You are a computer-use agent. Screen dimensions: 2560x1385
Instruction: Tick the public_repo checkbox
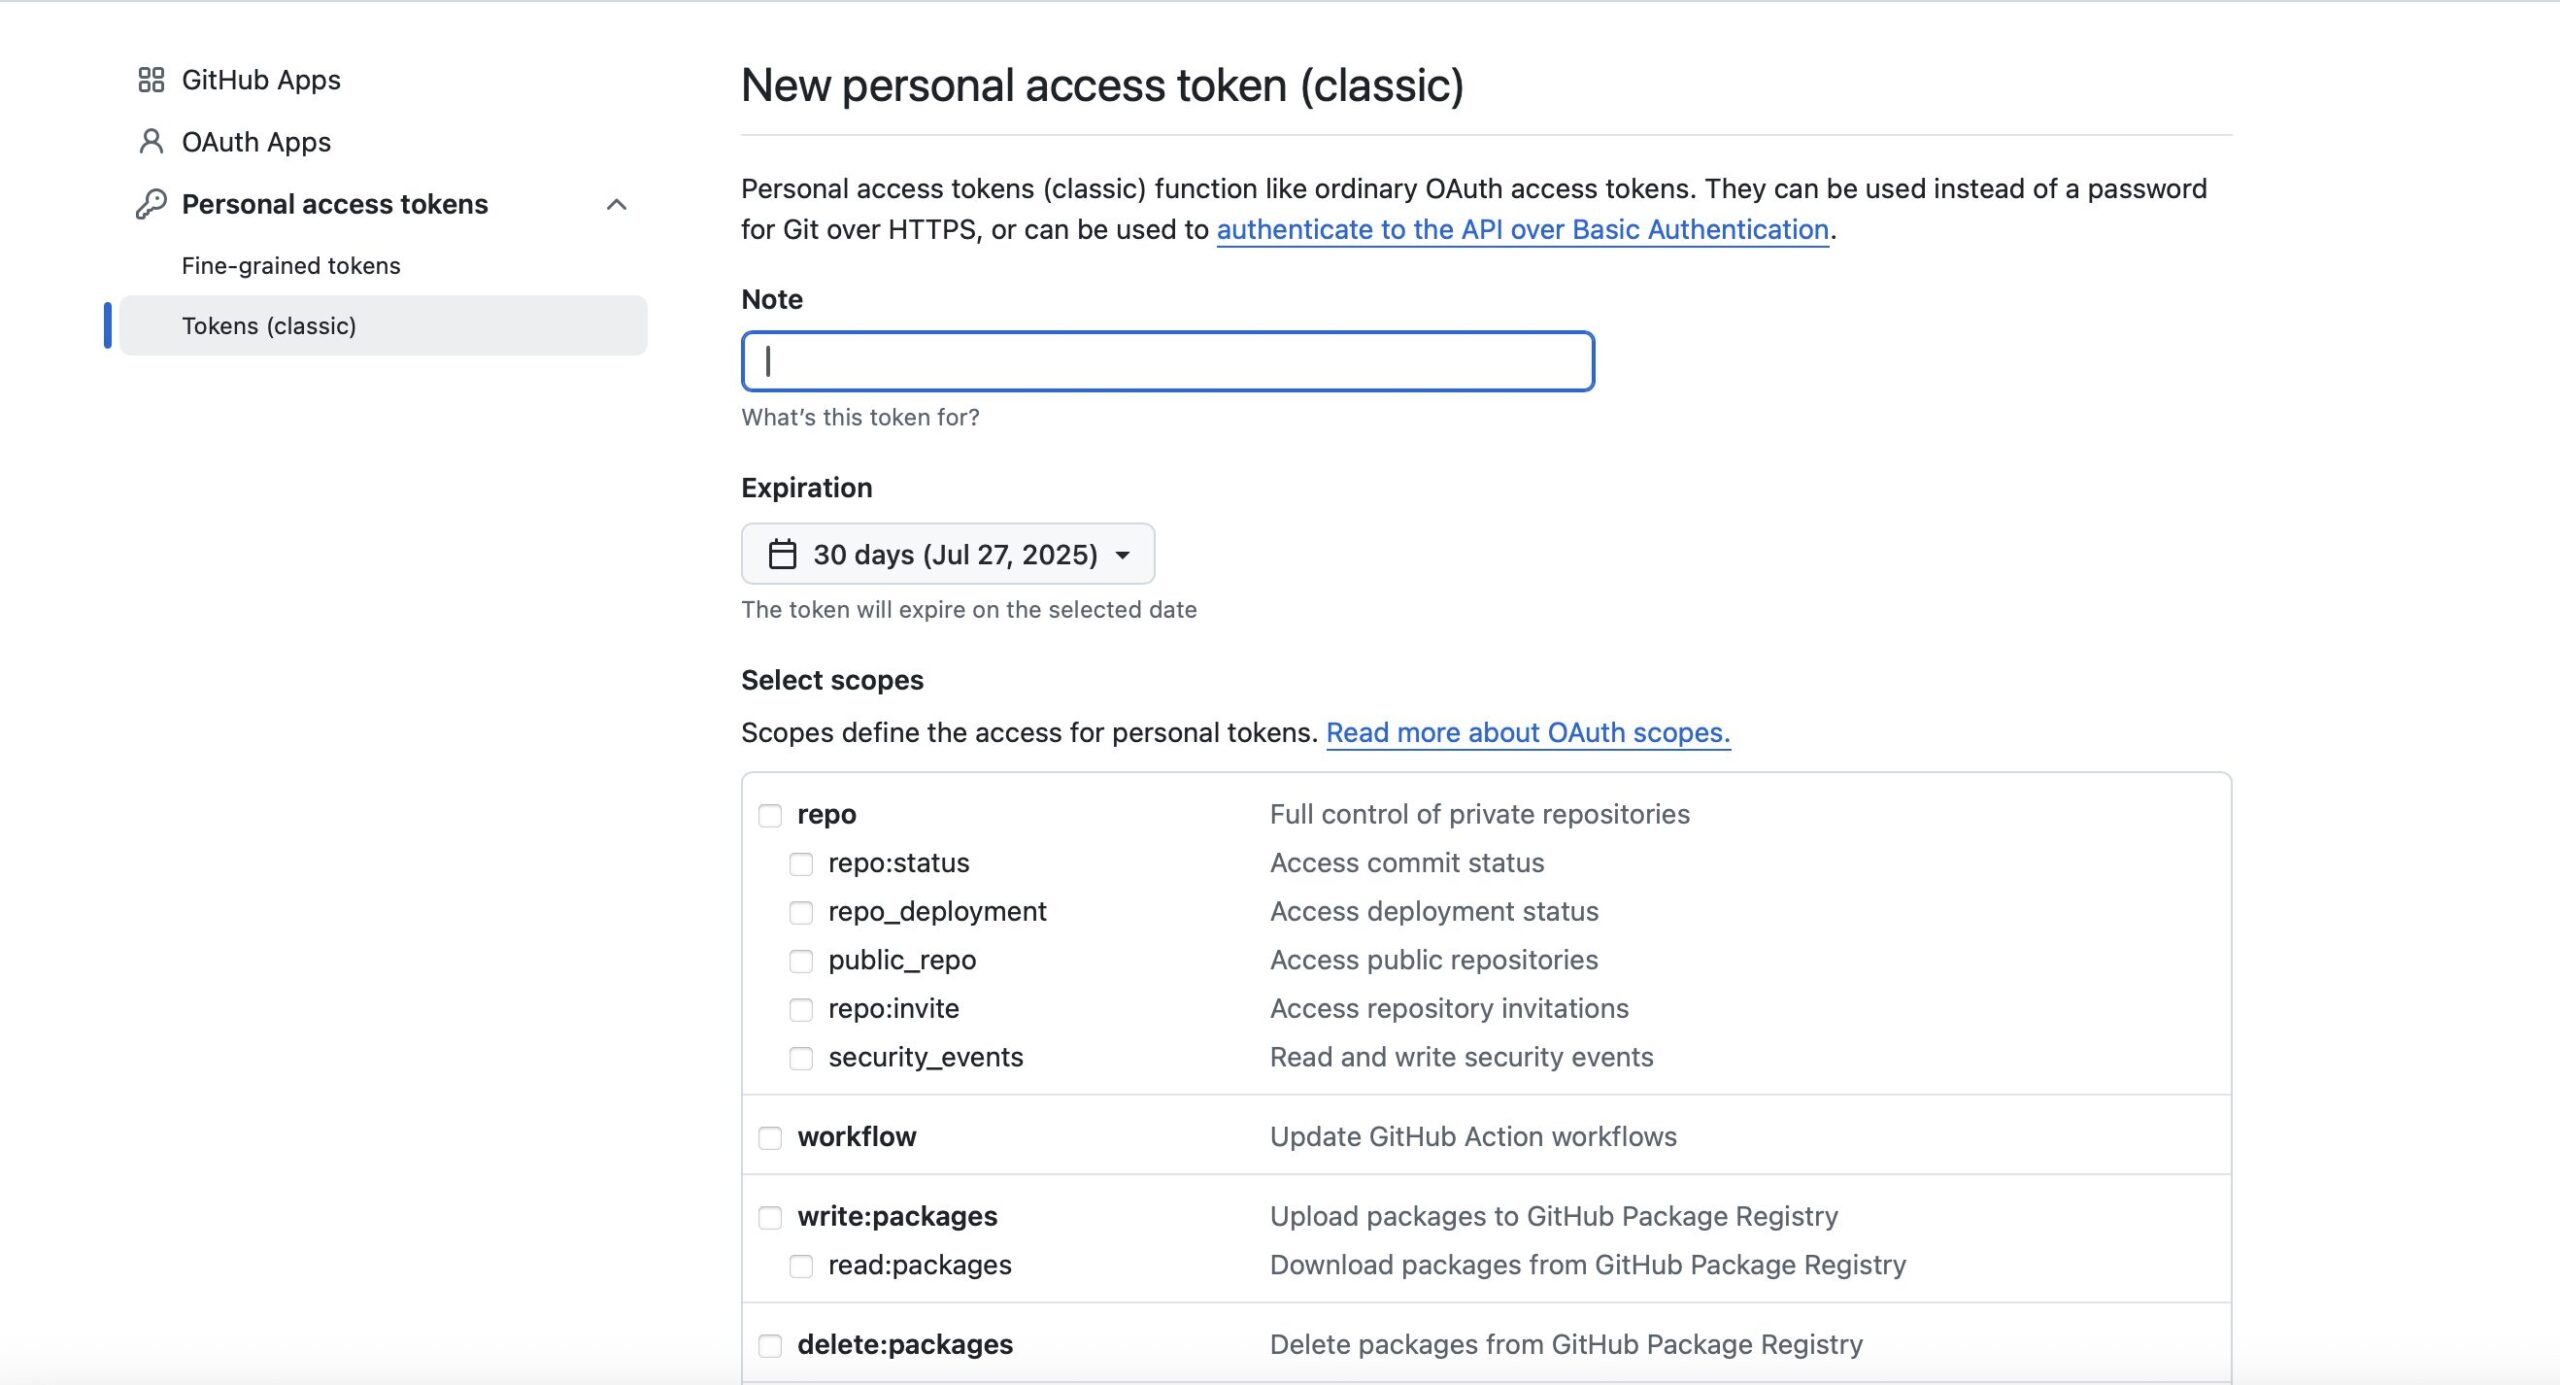(x=801, y=961)
